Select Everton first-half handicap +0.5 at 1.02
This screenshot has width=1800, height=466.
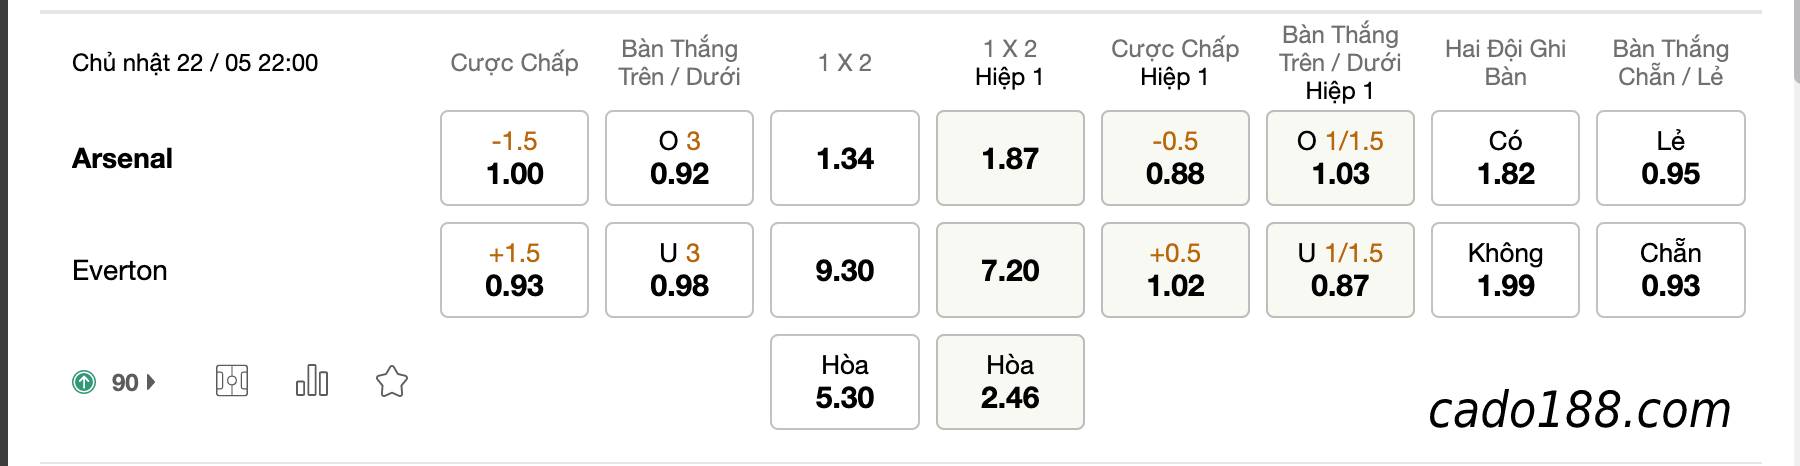pos(1175,270)
